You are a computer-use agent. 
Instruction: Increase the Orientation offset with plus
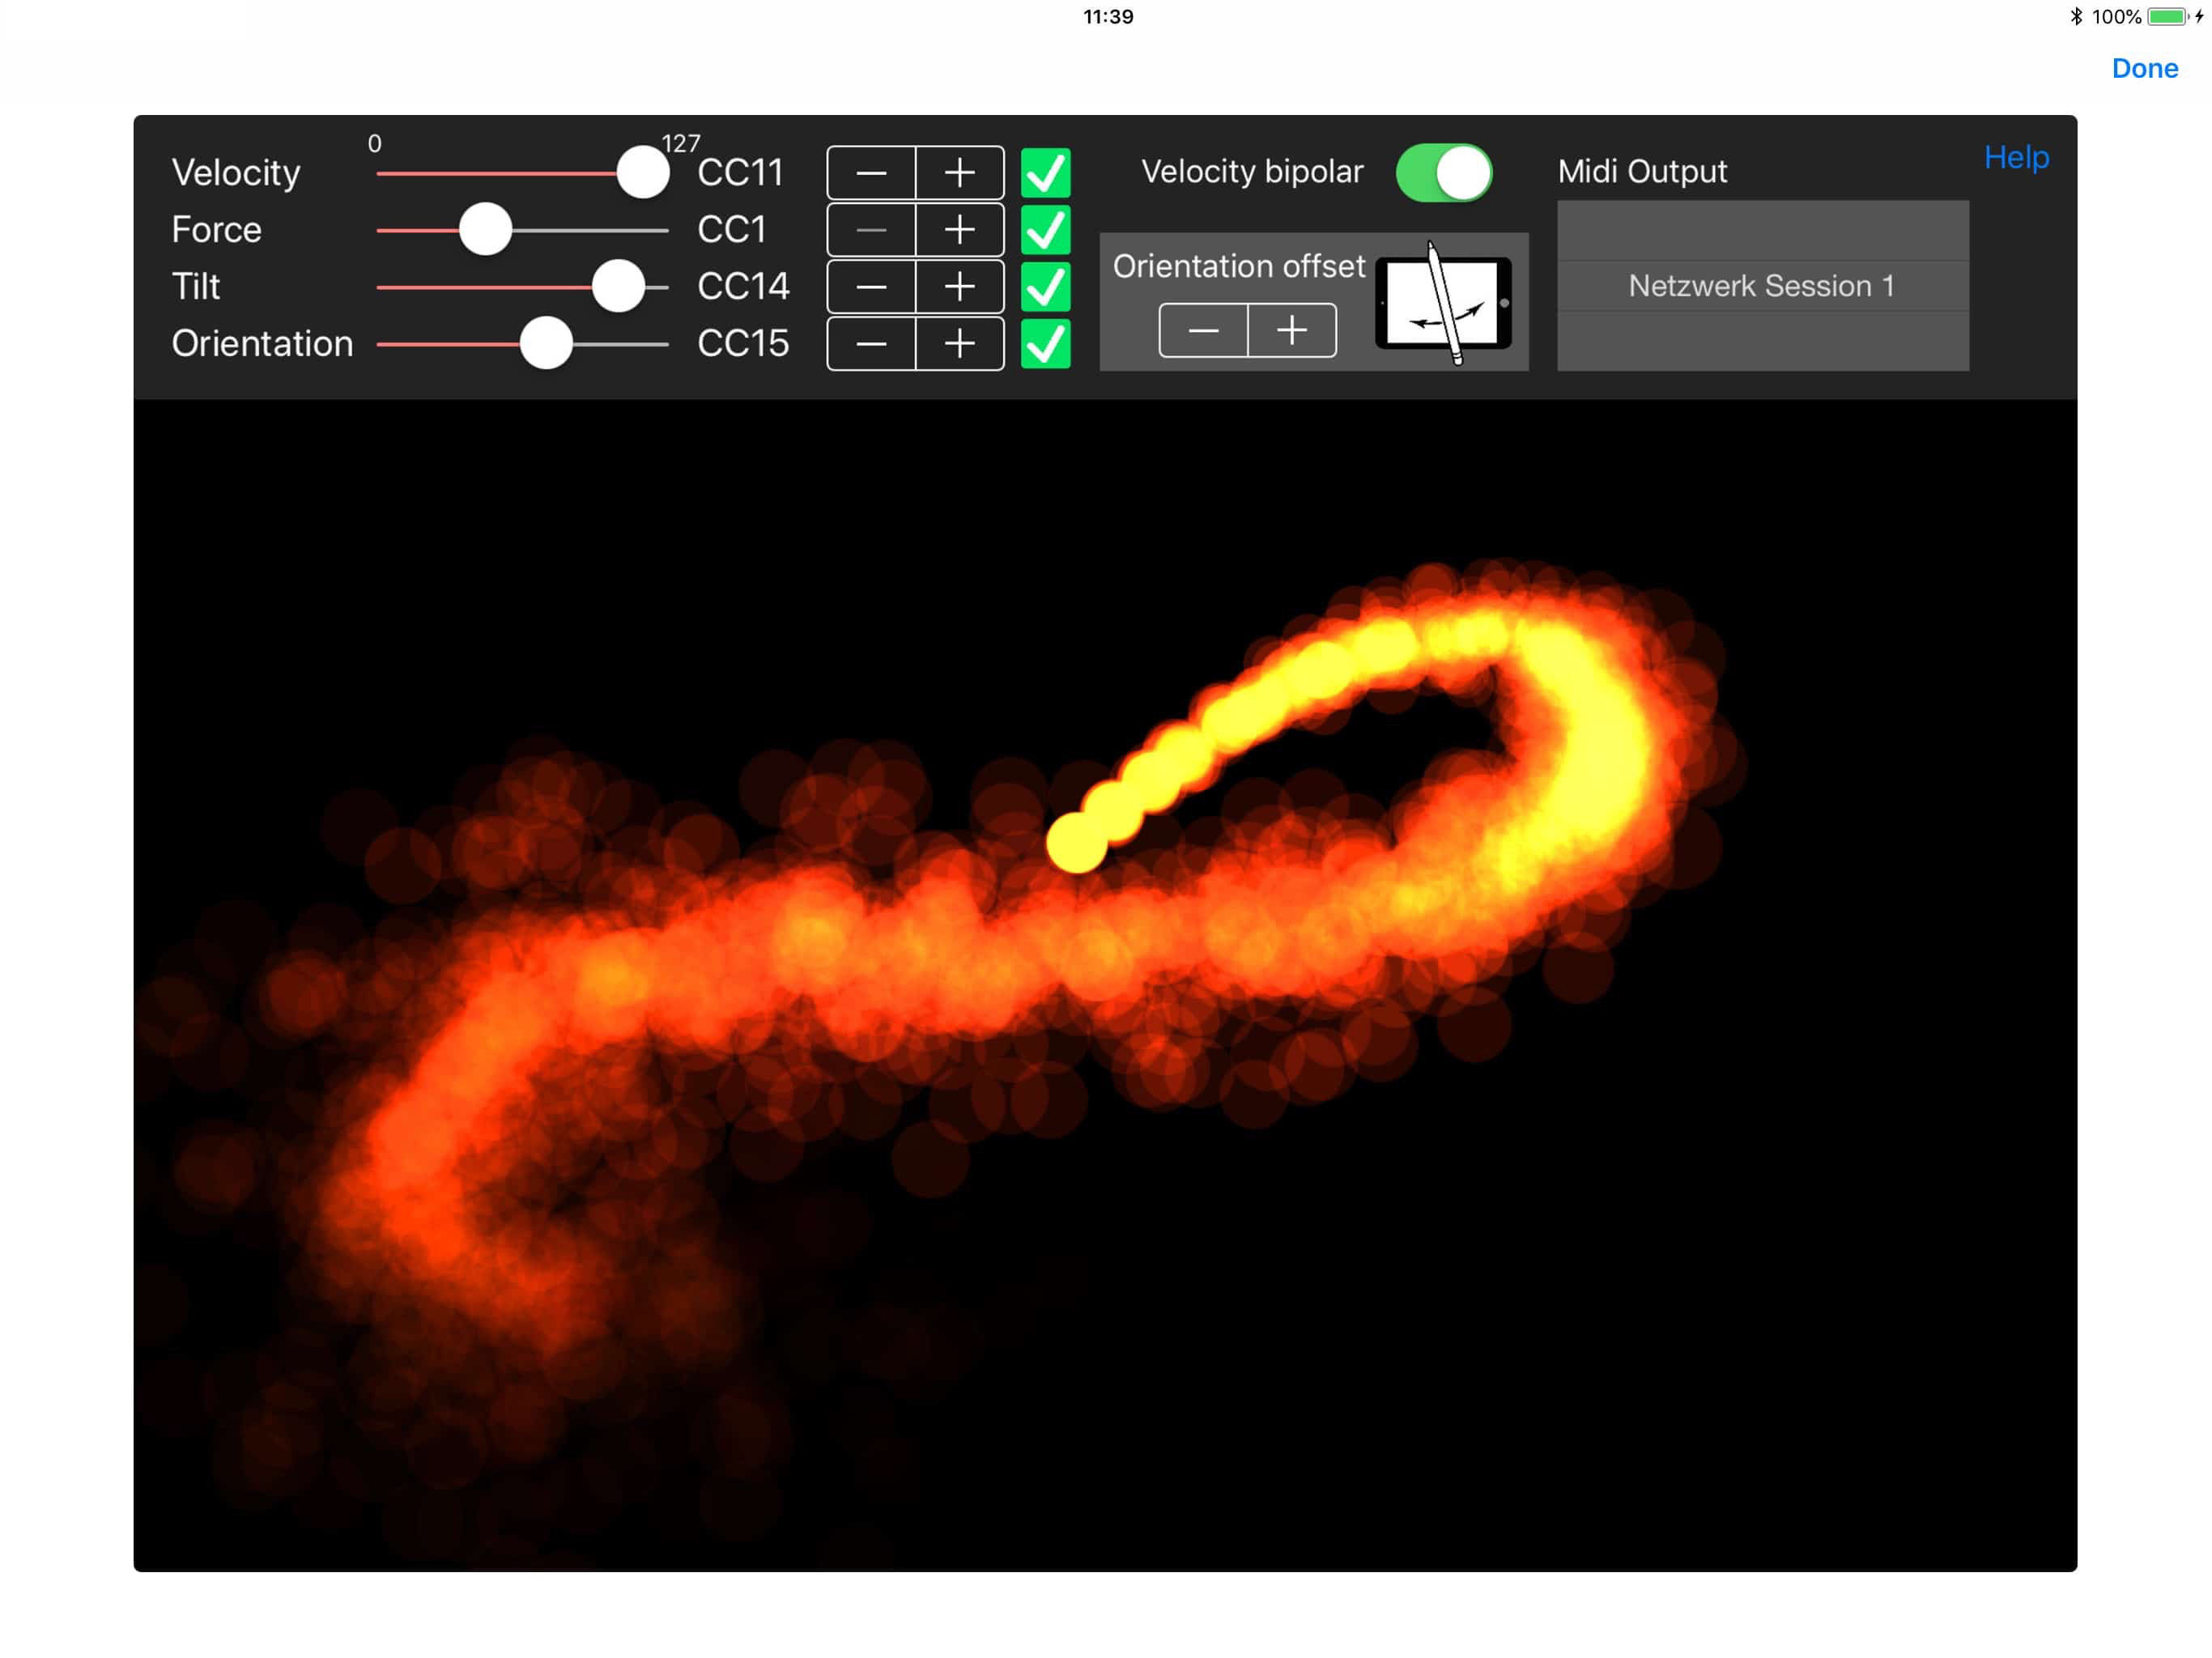tap(1291, 330)
